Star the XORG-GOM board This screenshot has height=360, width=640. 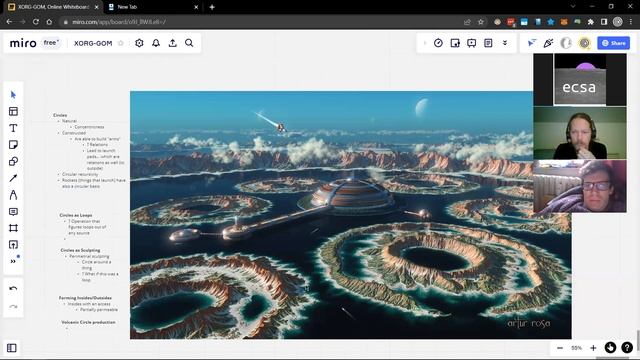(x=121, y=43)
